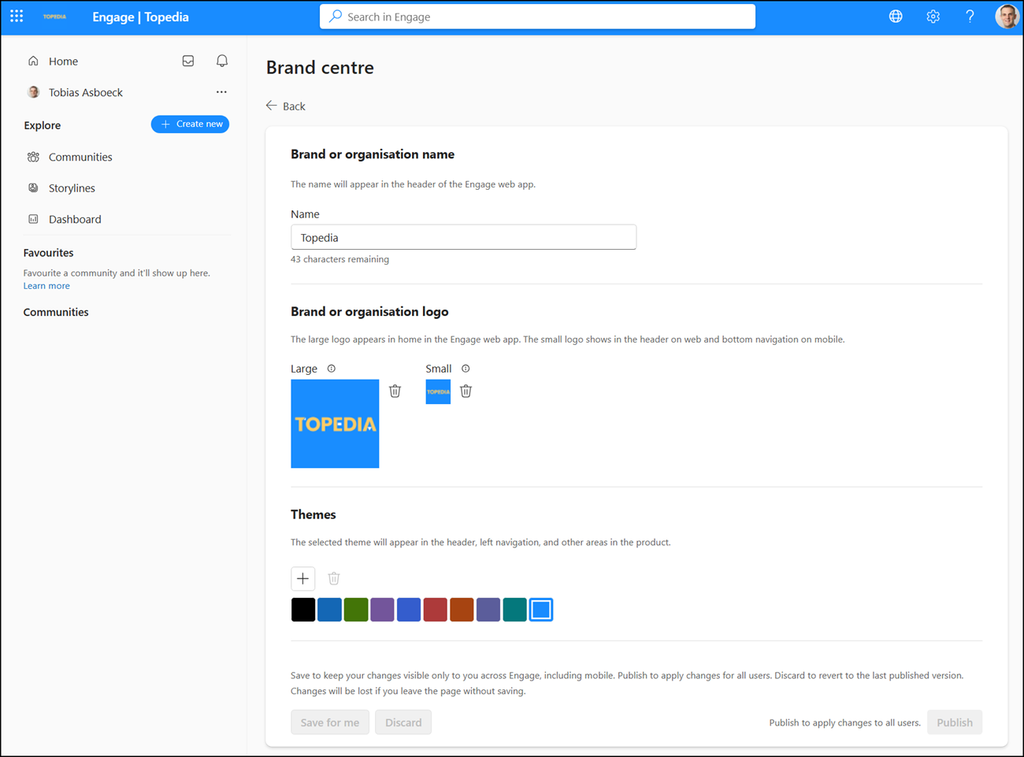Image resolution: width=1024 pixels, height=757 pixels.
Task: Click the Discard button
Action: click(403, 722)
